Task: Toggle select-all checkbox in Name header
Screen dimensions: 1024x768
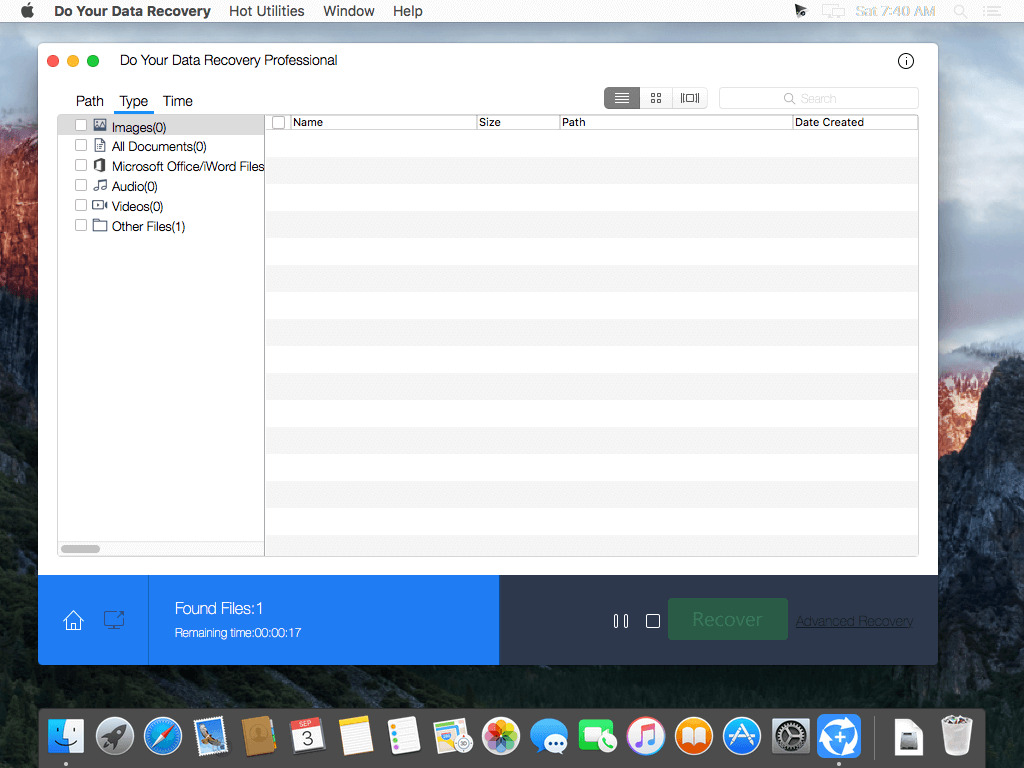Action: click(279, 122)
